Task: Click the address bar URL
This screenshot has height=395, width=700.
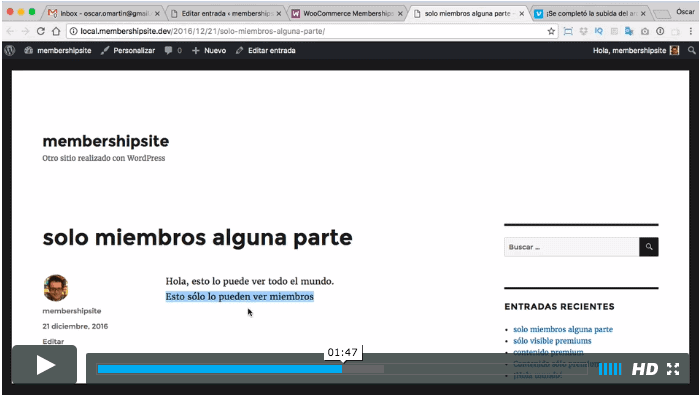Action: (203, 31)
